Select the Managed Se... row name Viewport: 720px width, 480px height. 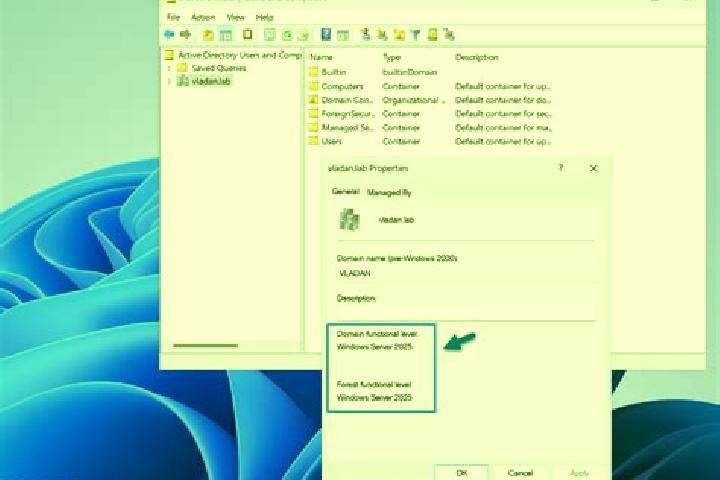click(x=347, y=127)
